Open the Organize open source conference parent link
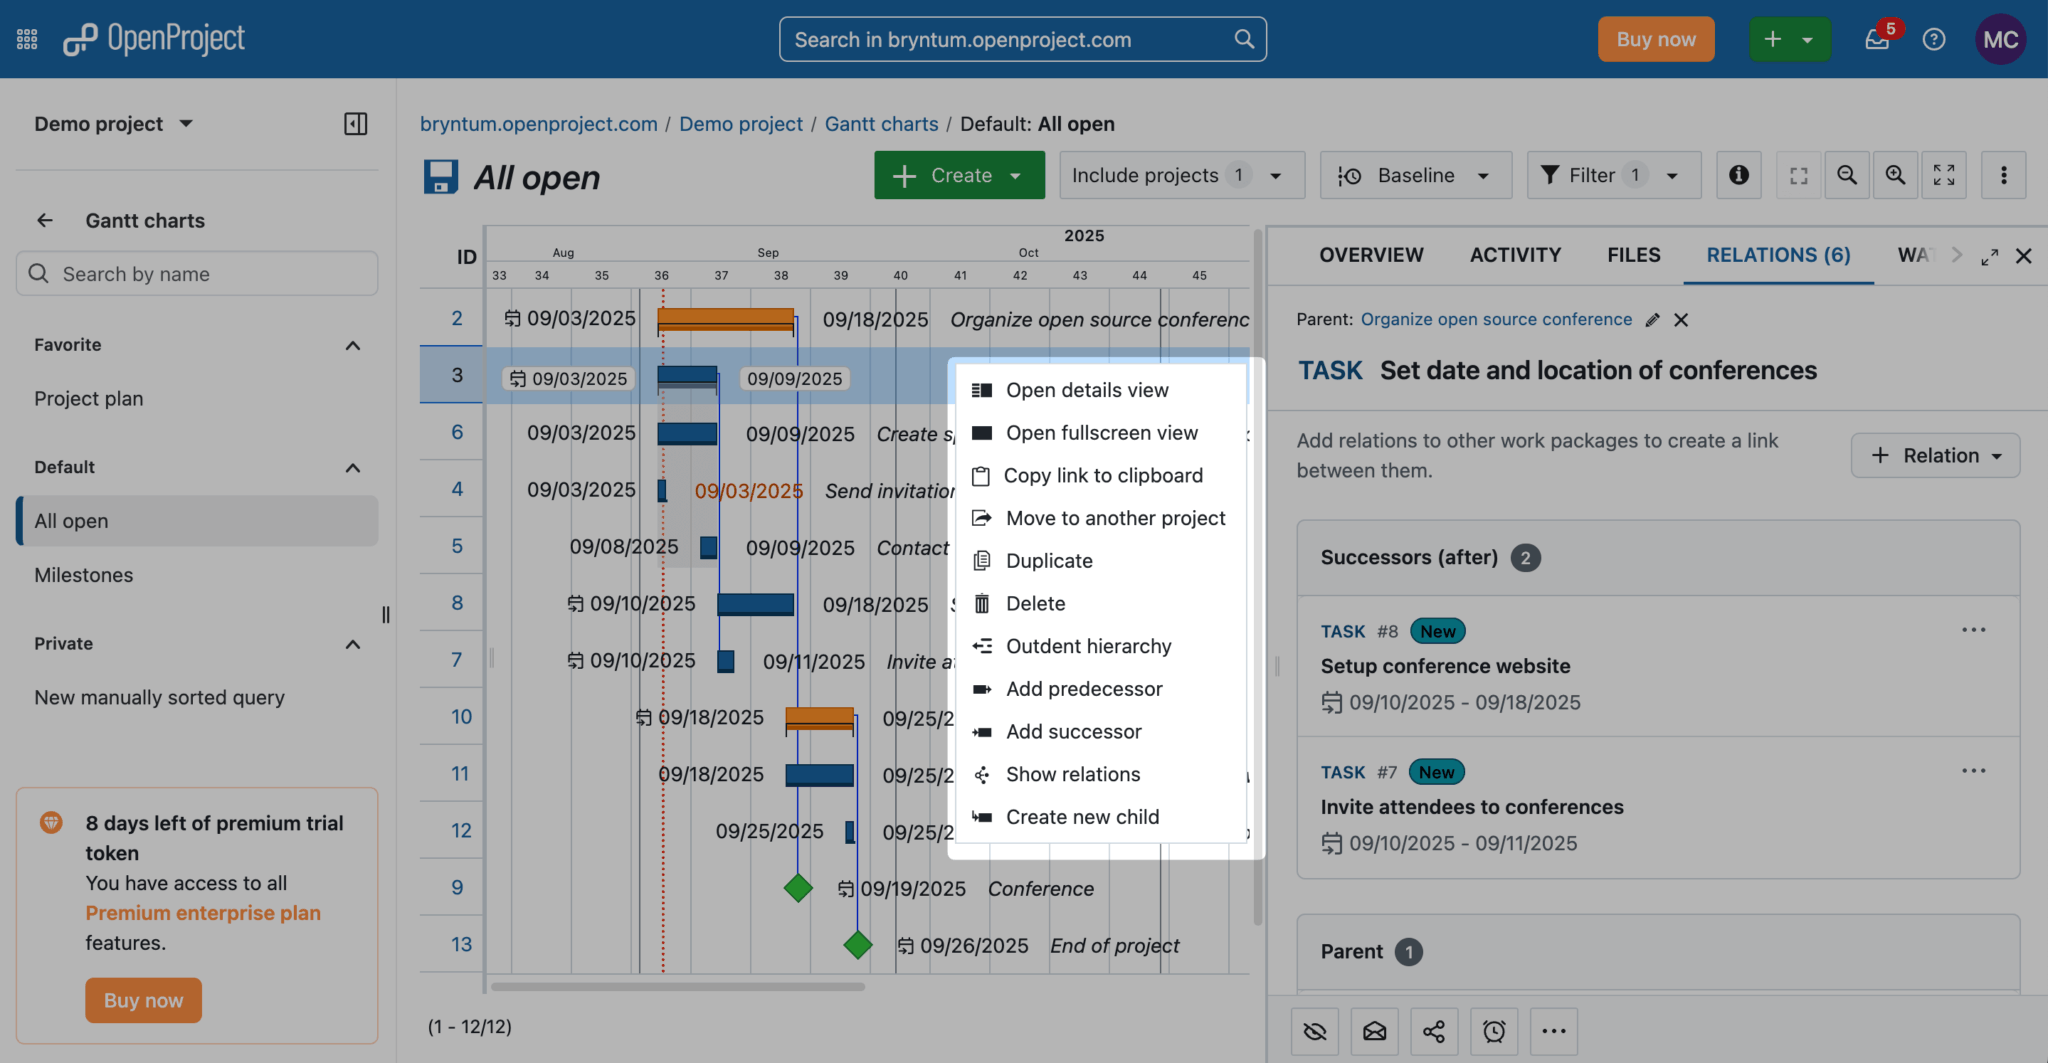Screen dimensions: 2048x1063 (x=1496, y=320)
